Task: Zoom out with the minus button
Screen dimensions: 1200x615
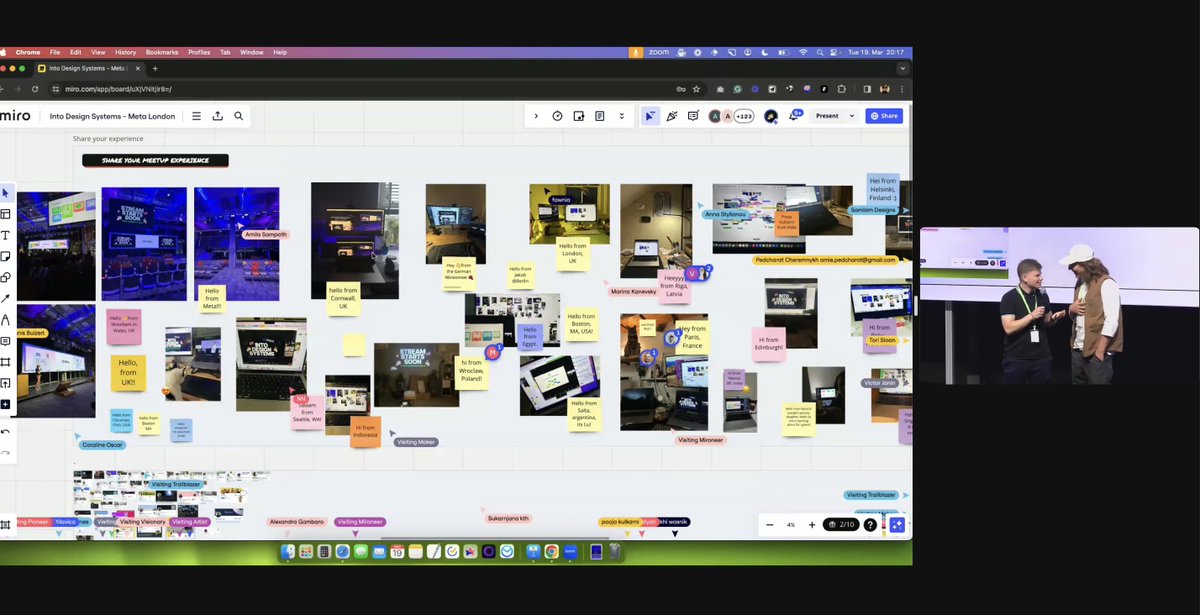Action: pyautogui.click(x=769, y=524)
